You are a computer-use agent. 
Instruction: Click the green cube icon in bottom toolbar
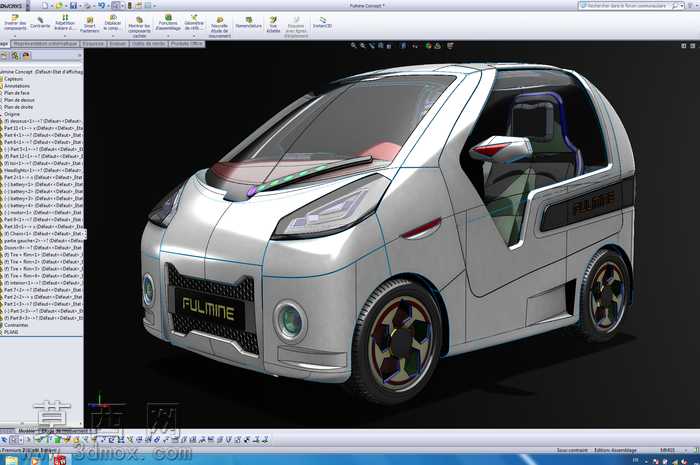coord(58,440)
